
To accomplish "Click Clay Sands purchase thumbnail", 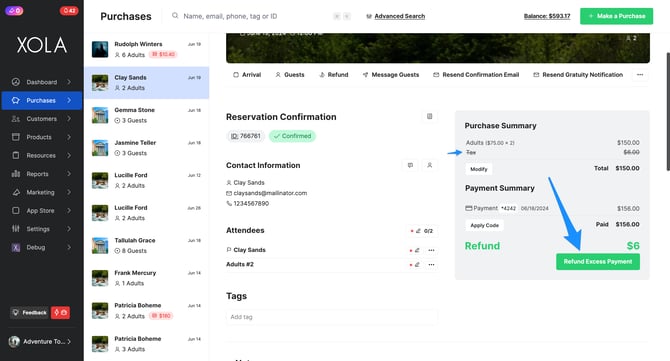I will [100, 83].
